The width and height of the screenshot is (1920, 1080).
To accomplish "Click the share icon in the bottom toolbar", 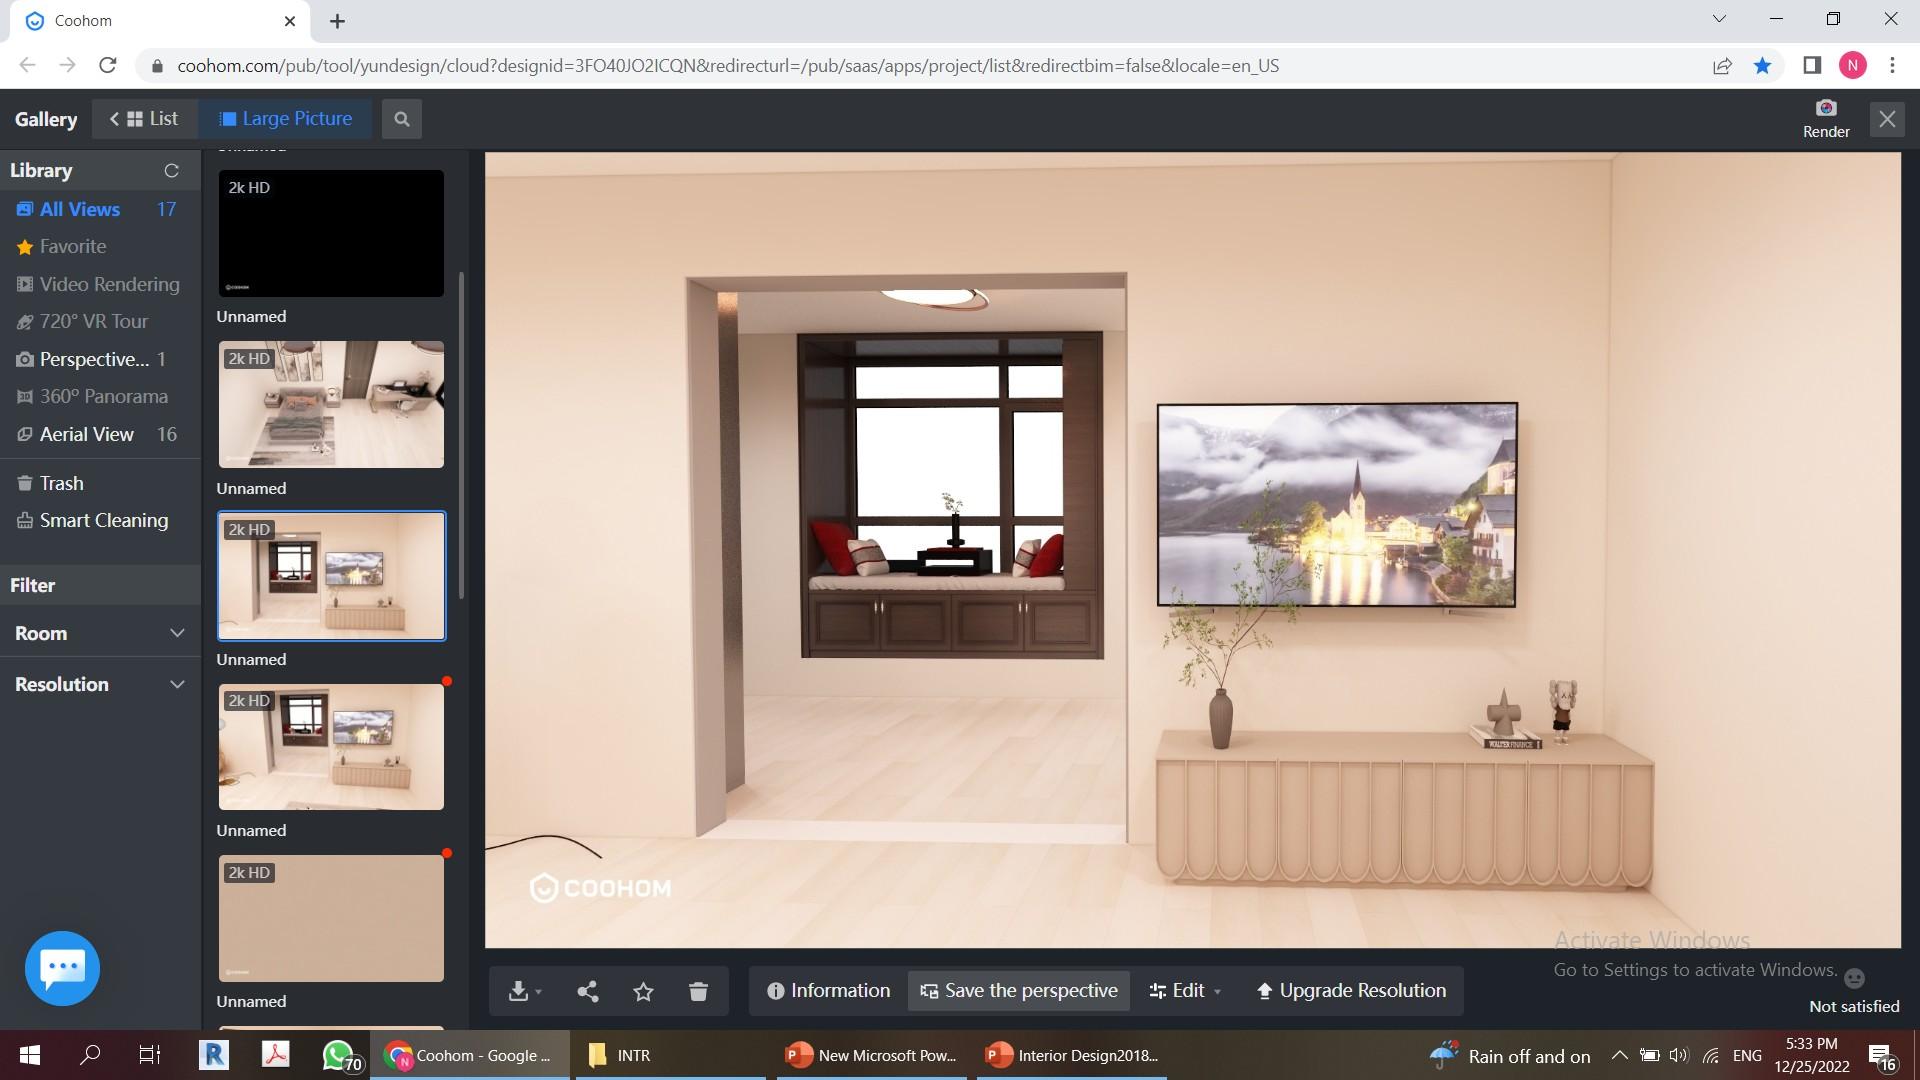I will (588, 991).
